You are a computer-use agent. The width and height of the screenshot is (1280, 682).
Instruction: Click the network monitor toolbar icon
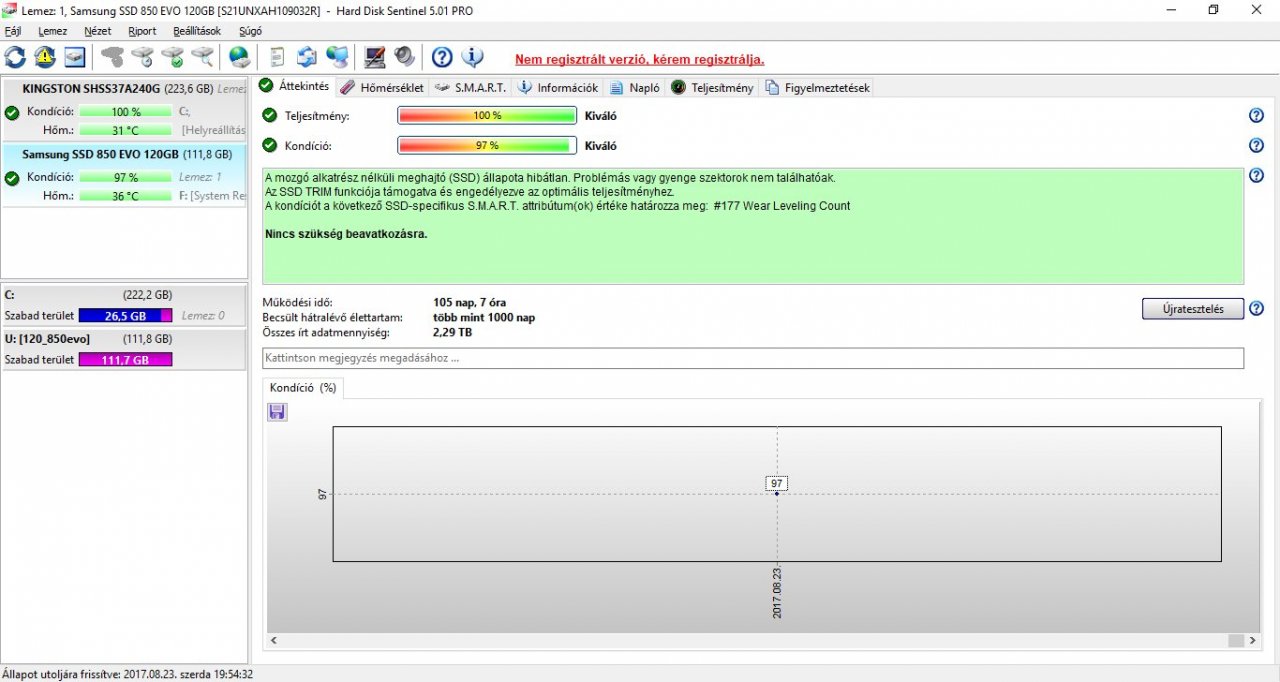337,57
